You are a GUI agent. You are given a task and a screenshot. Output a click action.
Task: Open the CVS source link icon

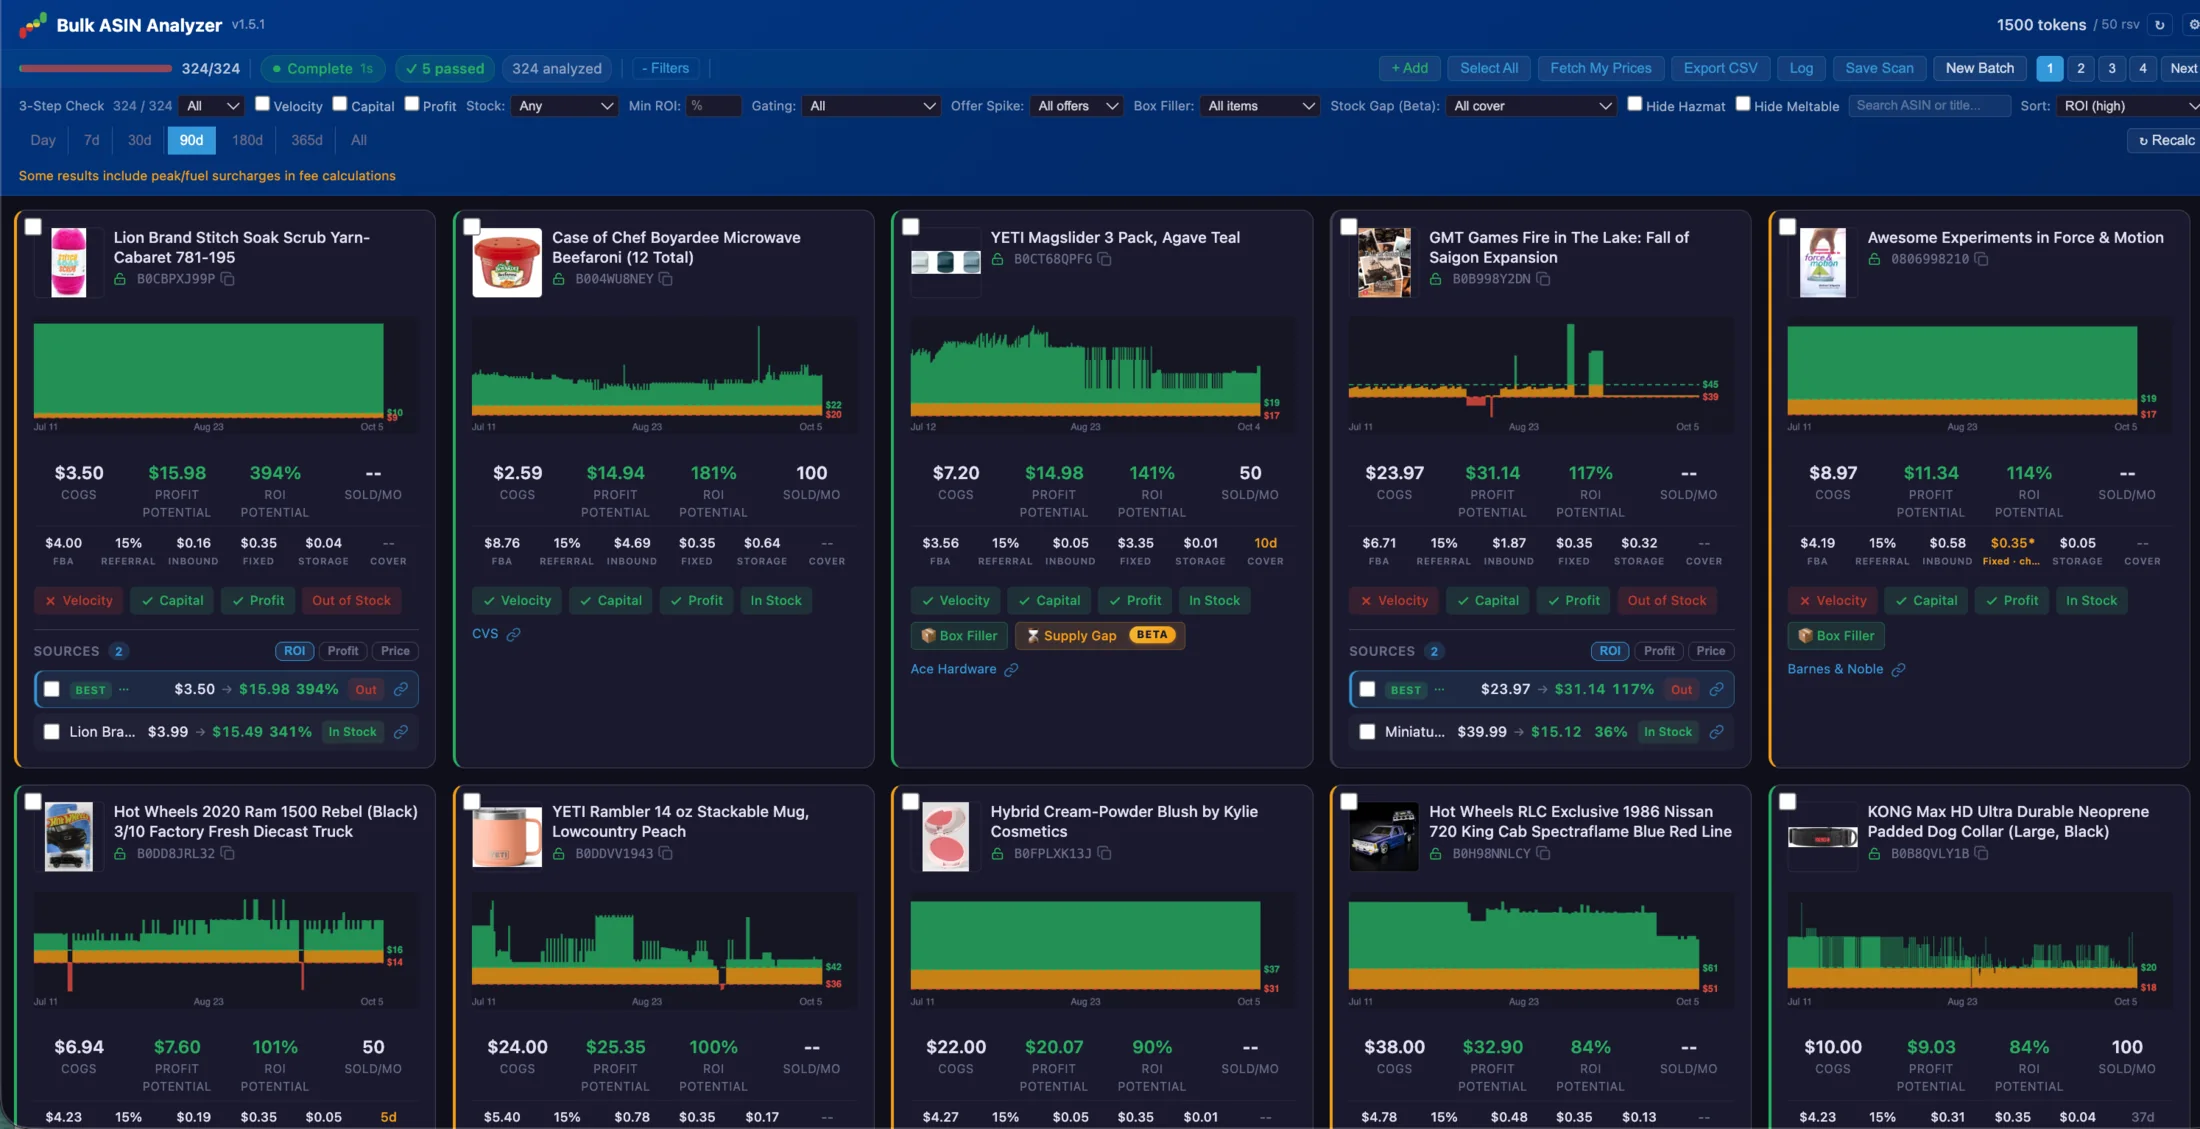coord(514,634)
